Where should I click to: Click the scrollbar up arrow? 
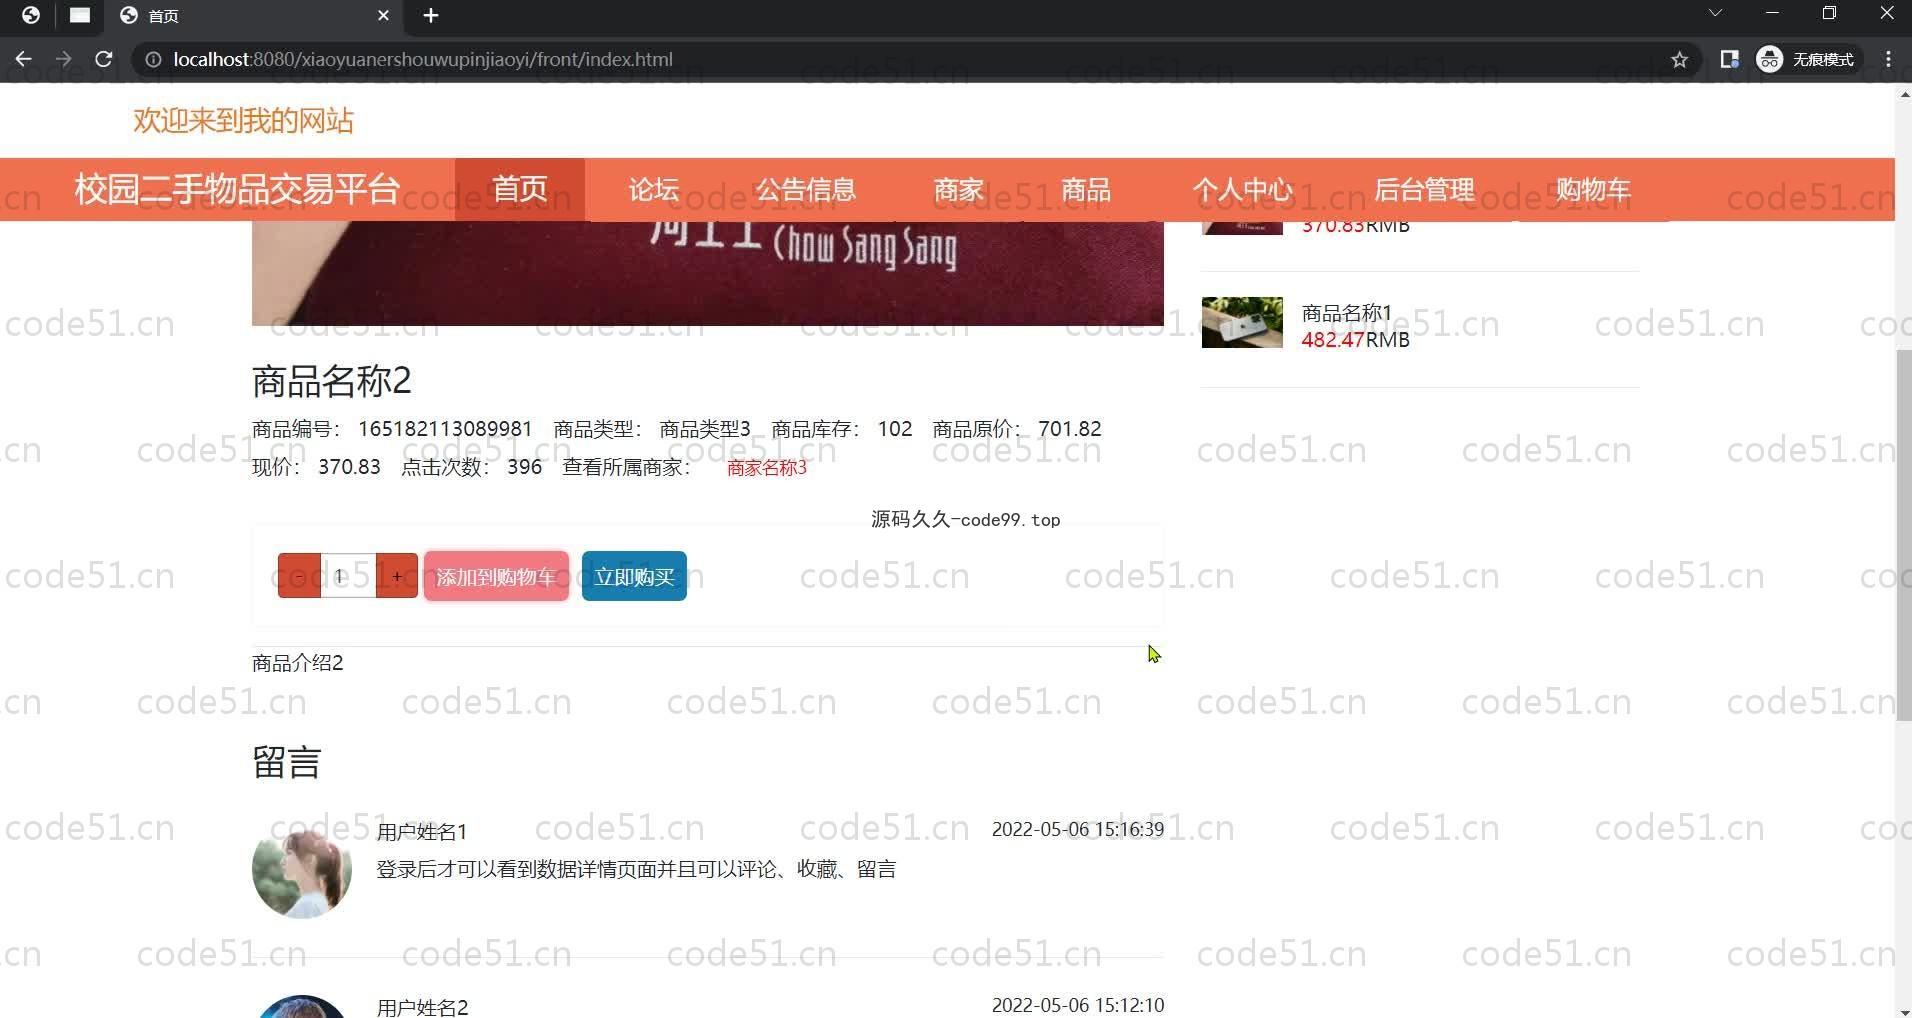[1904, 94]
